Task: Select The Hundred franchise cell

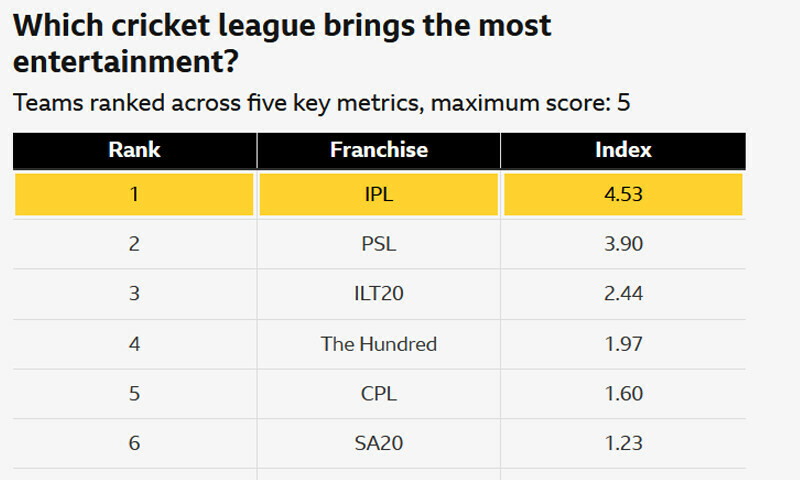Action: 378,344
